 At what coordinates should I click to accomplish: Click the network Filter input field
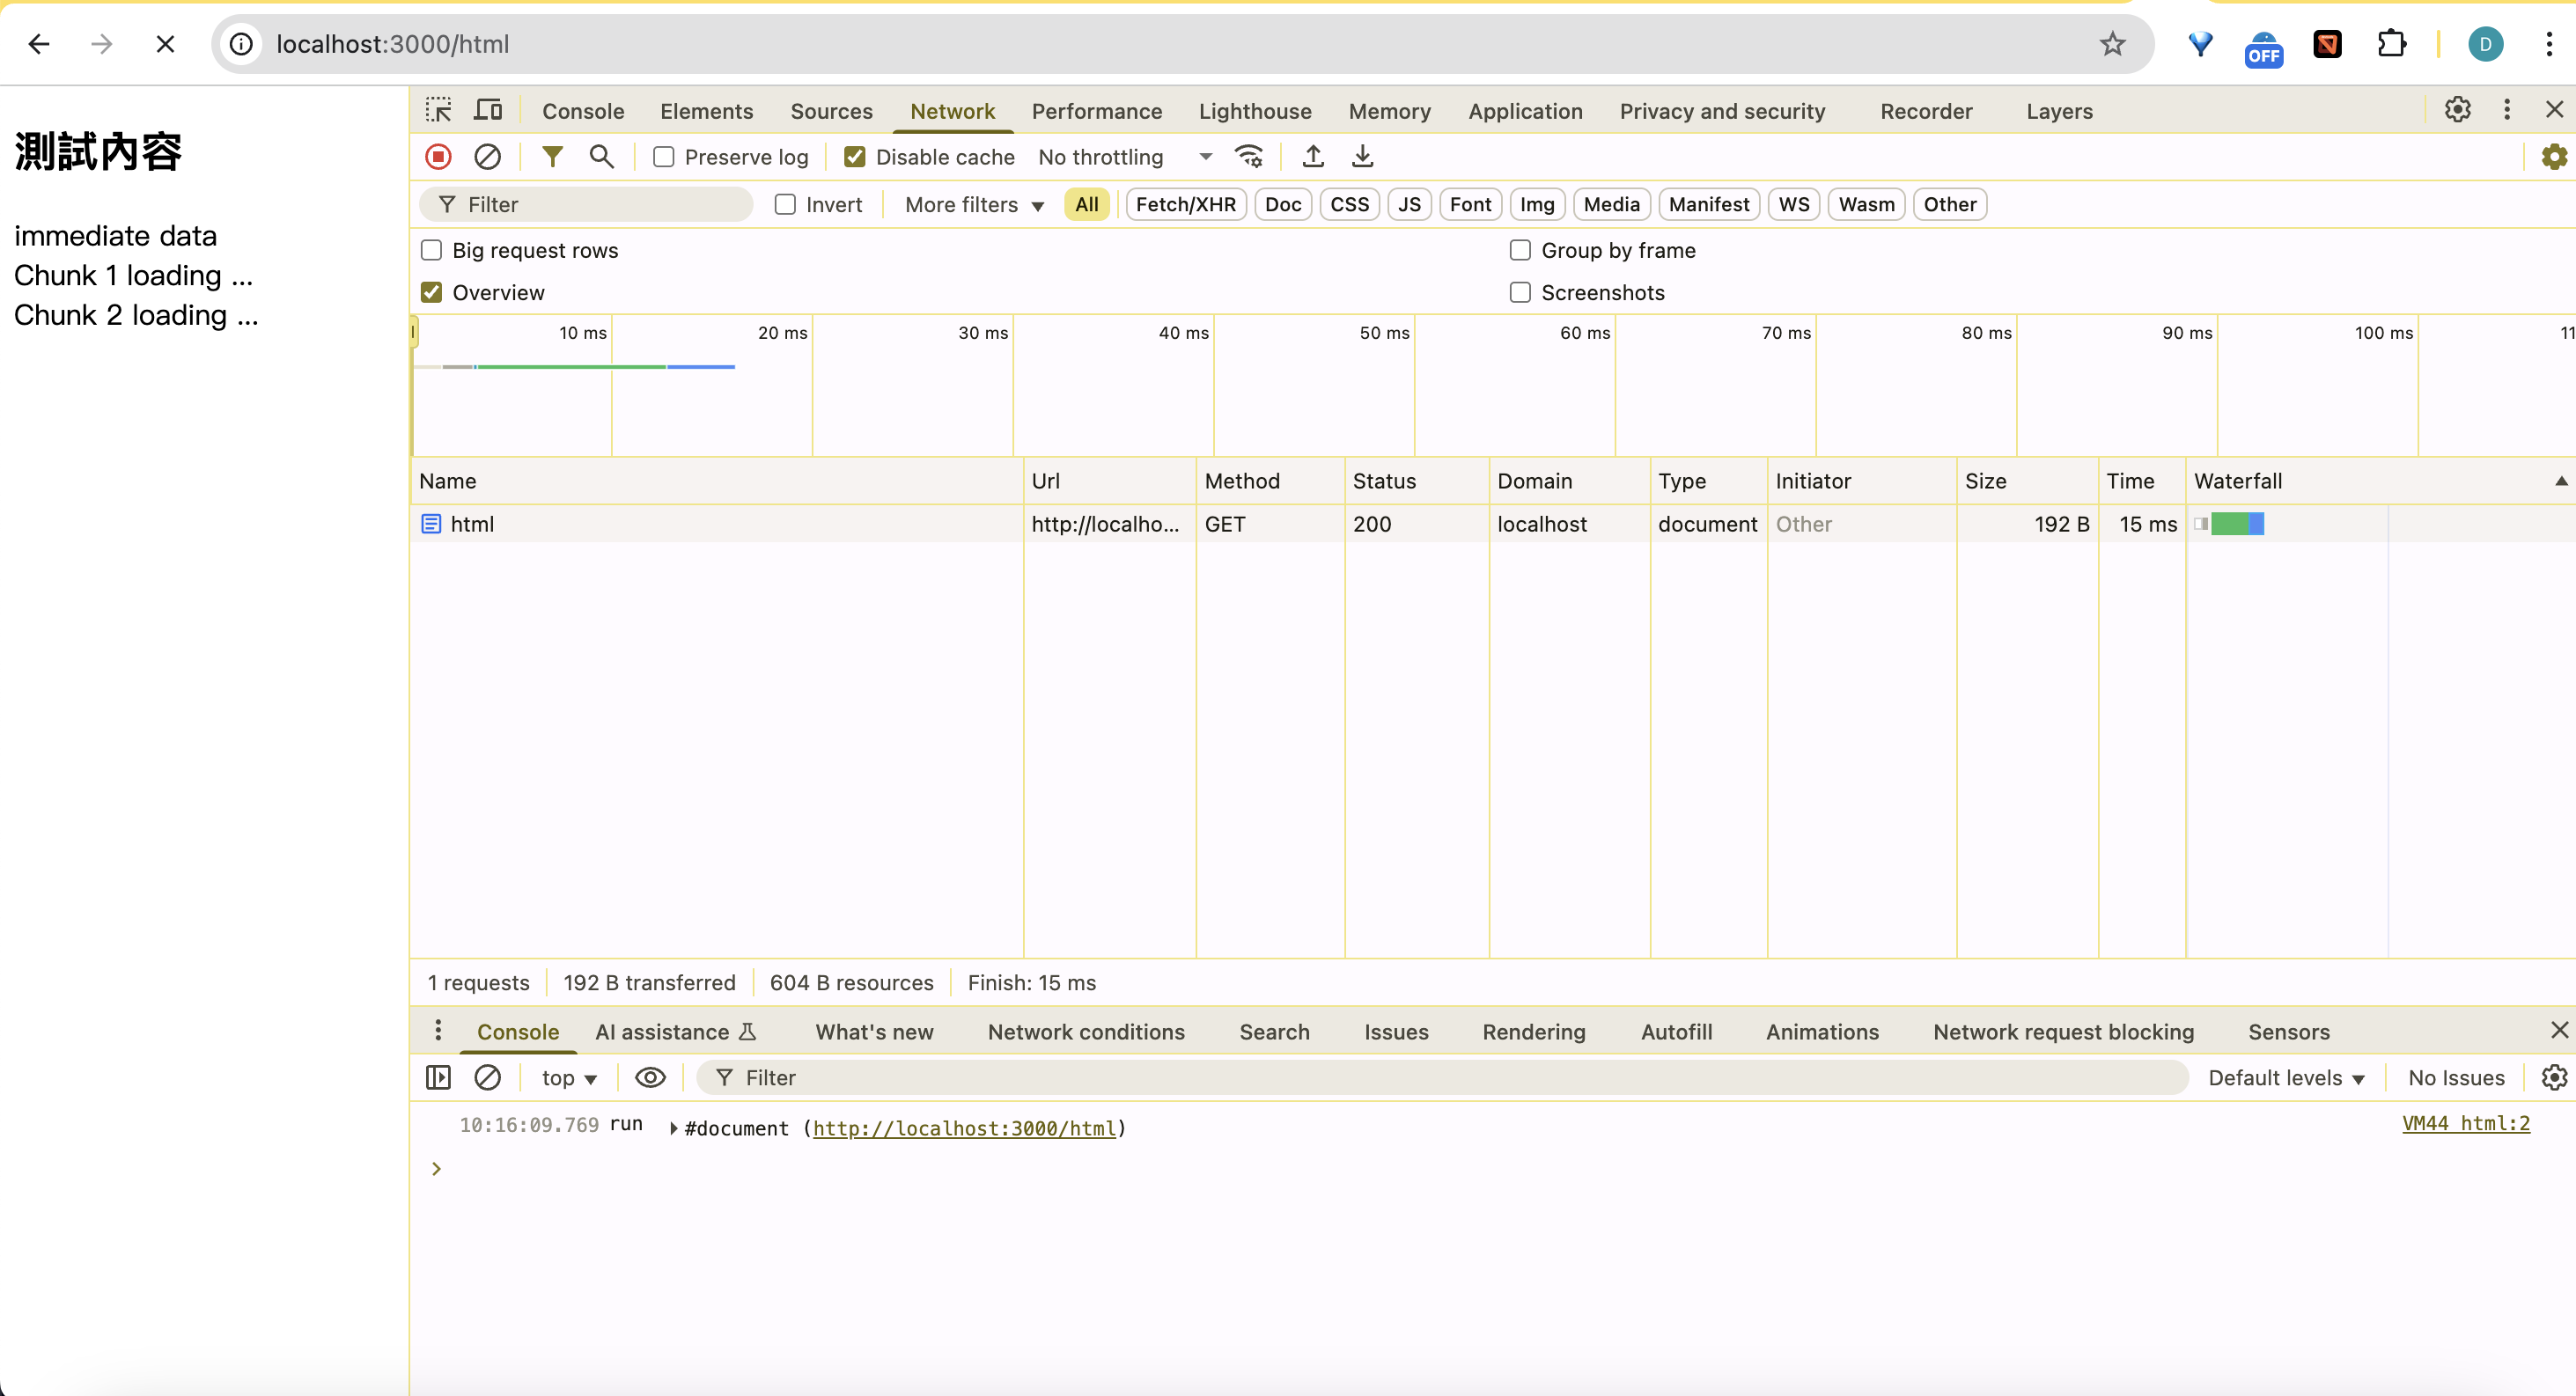tap(600, 204)
